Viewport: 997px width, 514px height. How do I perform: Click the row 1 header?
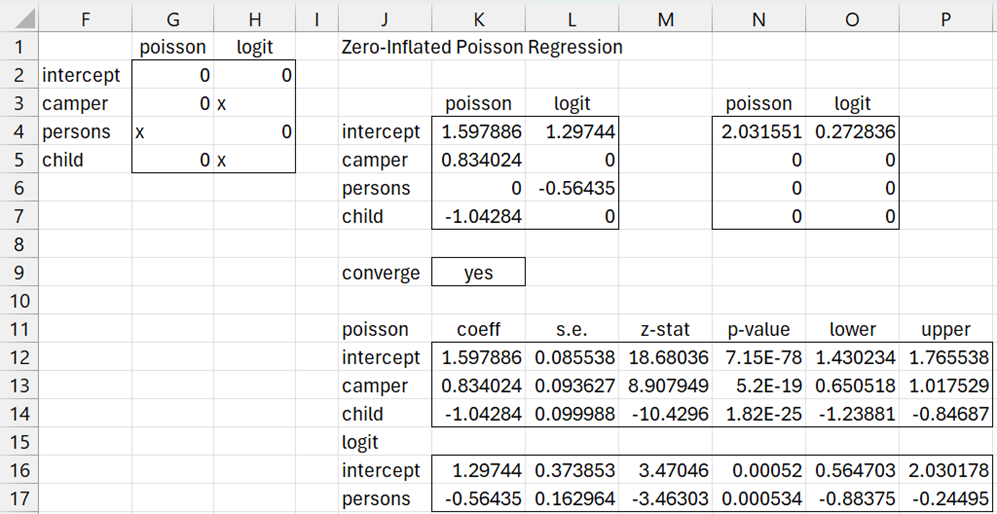coord(21,47)
